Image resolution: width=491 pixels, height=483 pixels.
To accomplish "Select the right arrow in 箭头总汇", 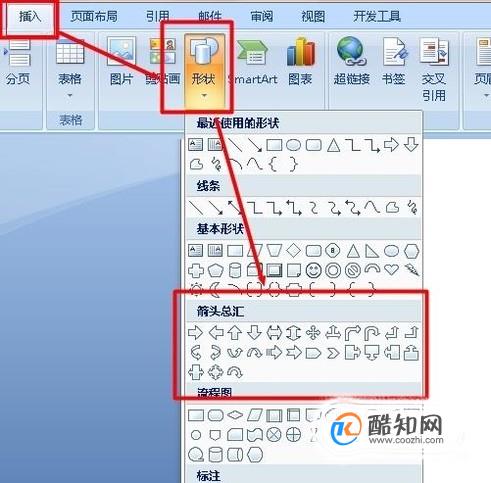I will pos(195,333).
